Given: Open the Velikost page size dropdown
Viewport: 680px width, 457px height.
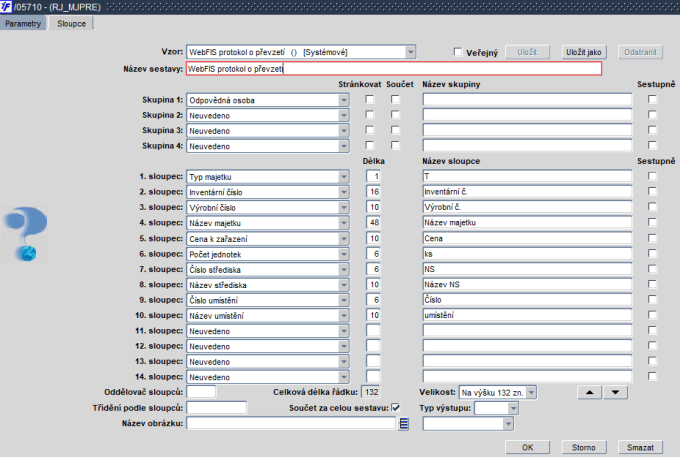Looking at the screenshot, I should pyautogui.click(x=531, y=392).
